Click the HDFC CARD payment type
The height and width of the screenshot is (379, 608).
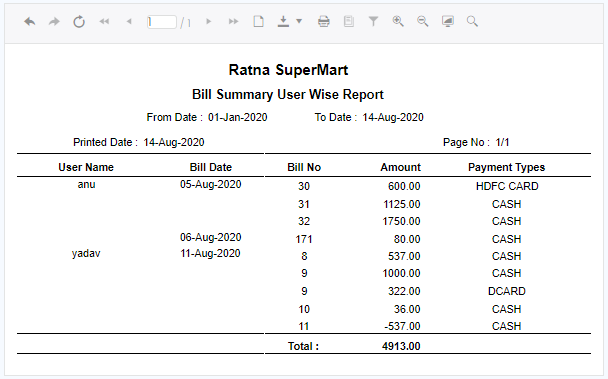coord(507,186)
